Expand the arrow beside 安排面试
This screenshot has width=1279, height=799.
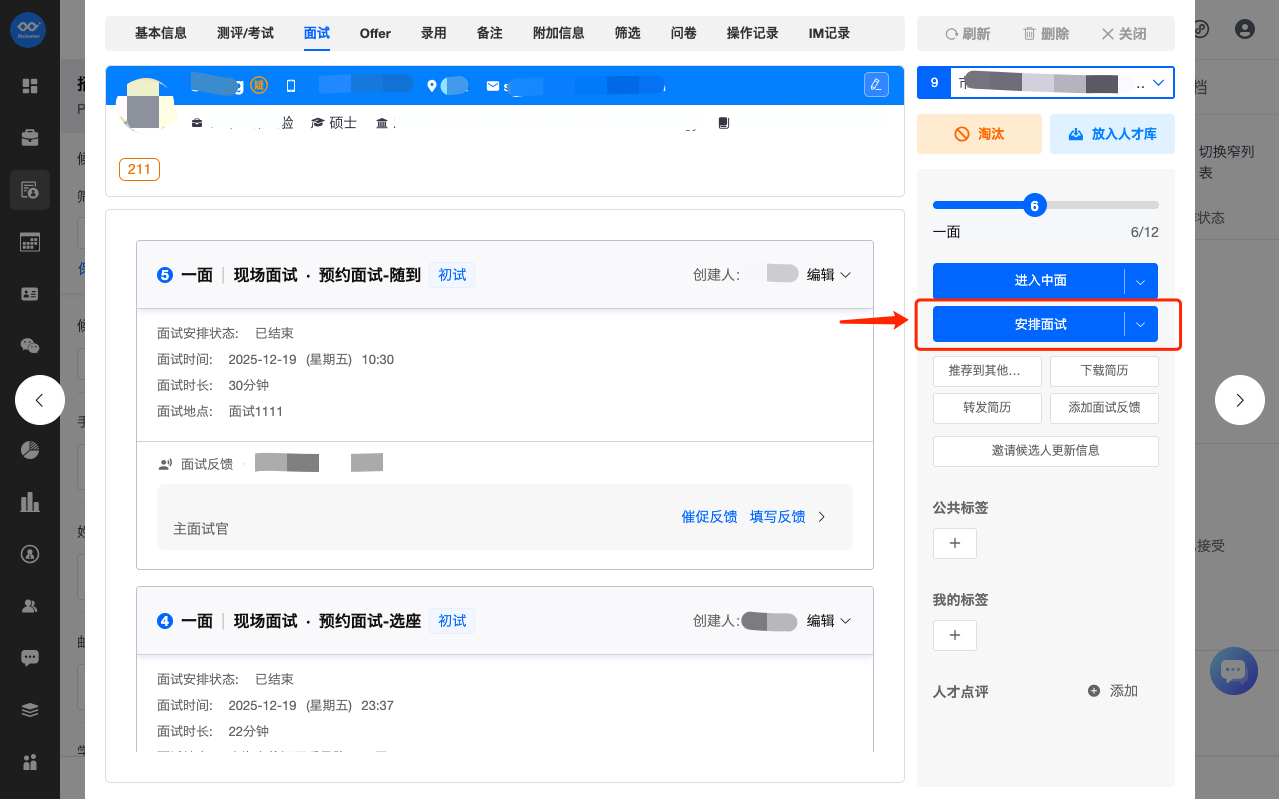click(1141, 324)
